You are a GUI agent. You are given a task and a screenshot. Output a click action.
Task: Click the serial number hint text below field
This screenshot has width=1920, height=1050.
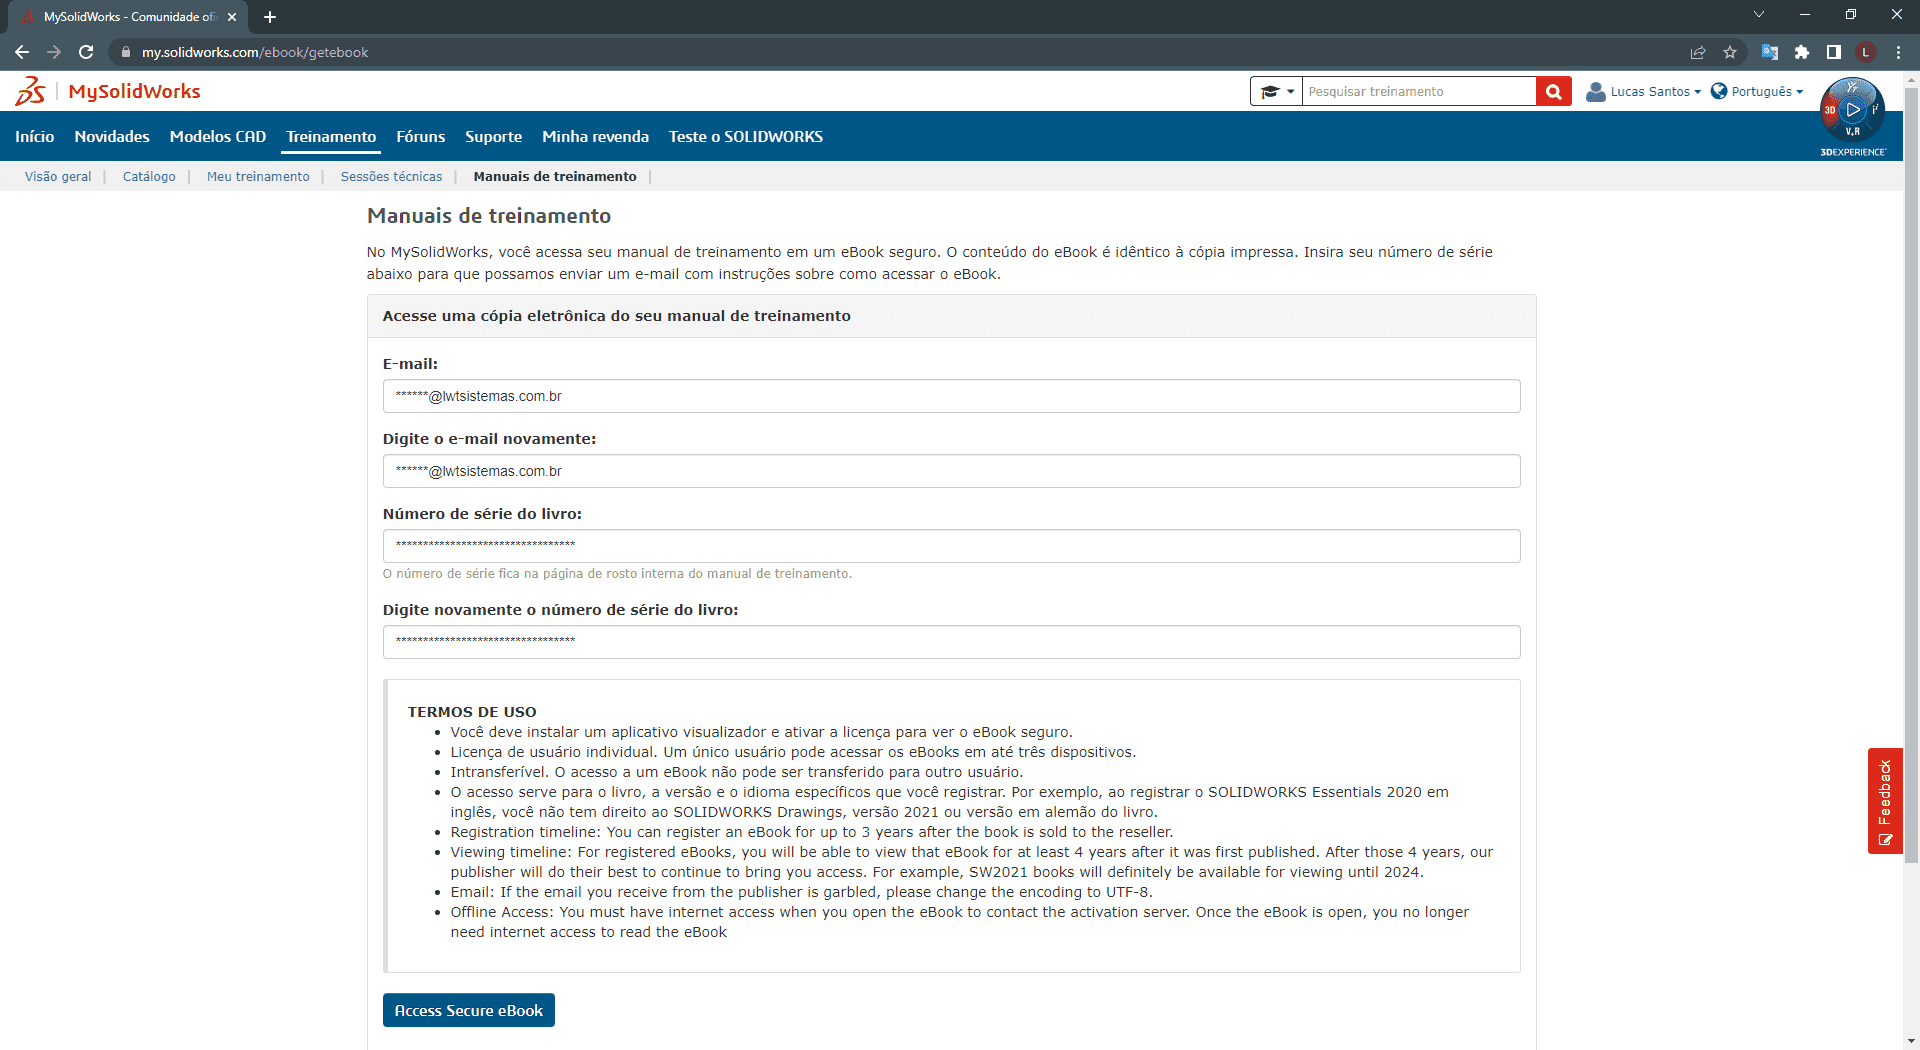pyautogui.click(x=617, y=574)
